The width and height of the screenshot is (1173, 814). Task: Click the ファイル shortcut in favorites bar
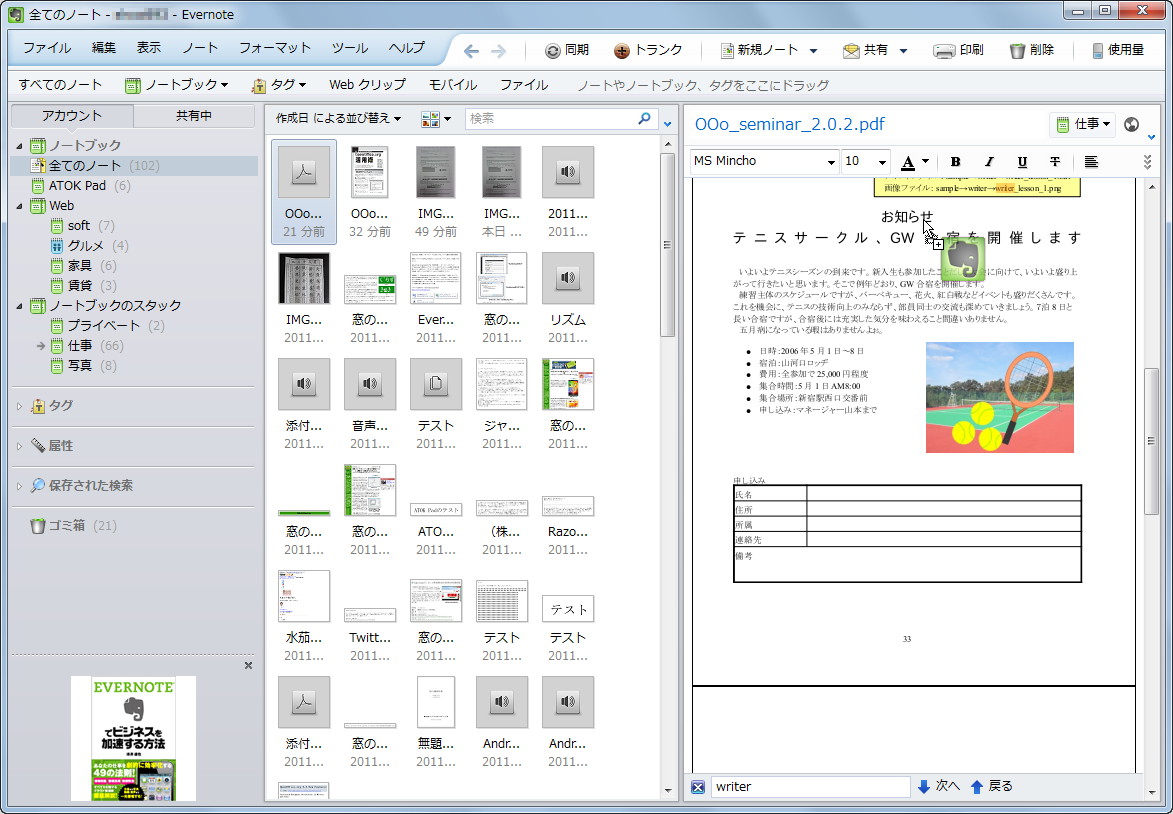tap(524, 85)
